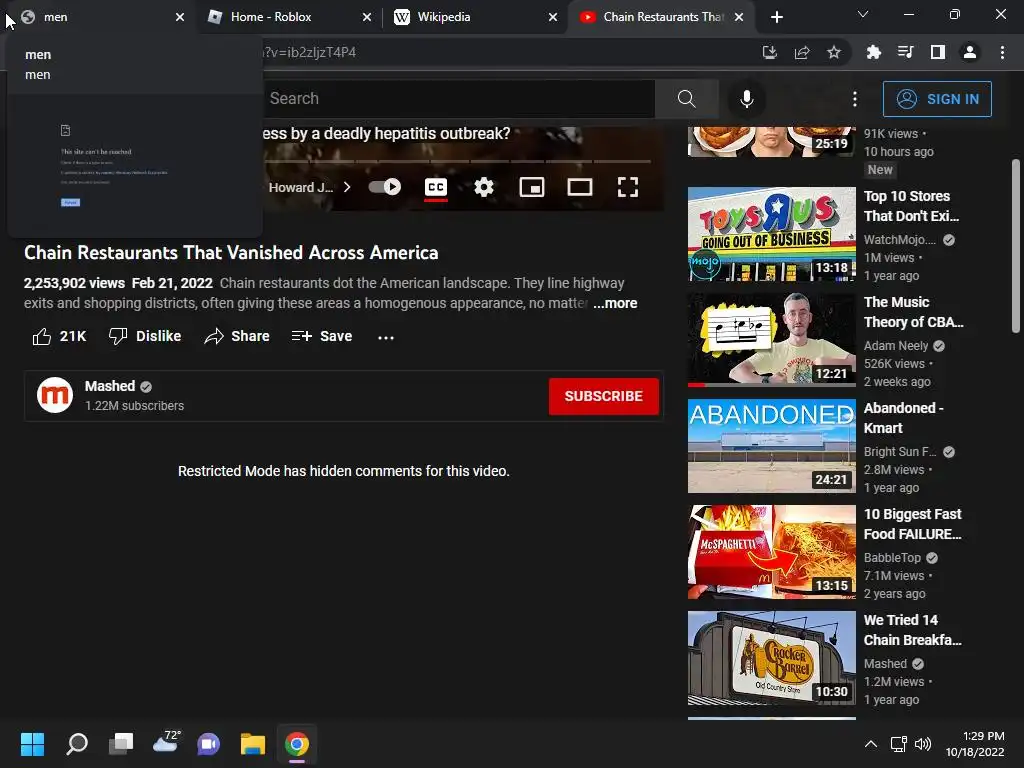Start voice search with microphone icon
Screen dimensions: 1024x768
(746, 99)
